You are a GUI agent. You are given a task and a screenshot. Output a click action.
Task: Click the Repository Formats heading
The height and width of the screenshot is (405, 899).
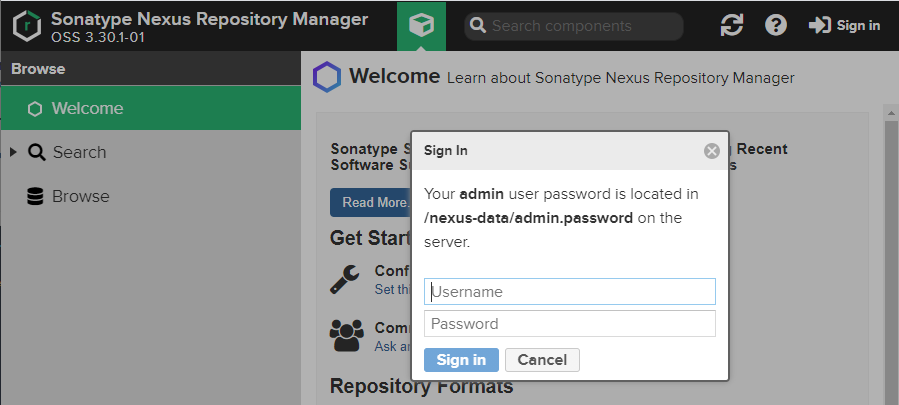(x=421, y=386)
